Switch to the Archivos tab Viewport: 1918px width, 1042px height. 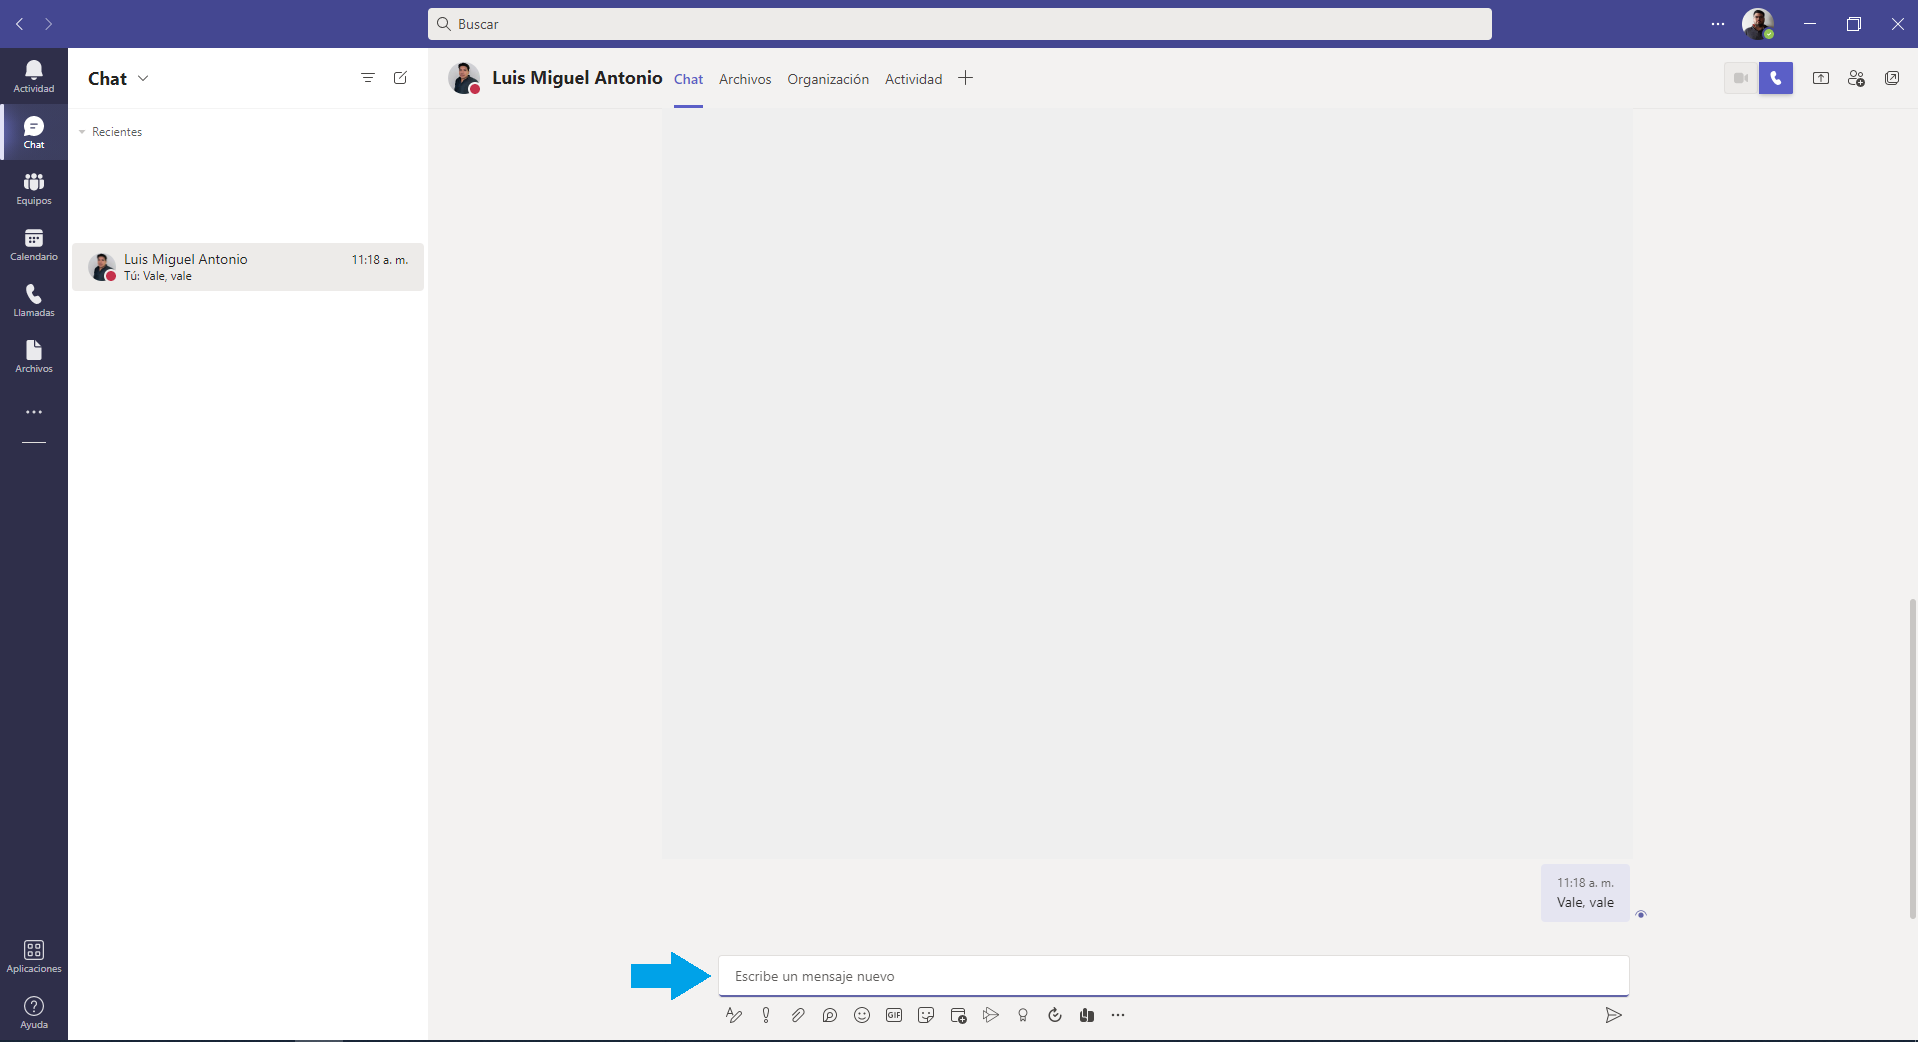click(x=745, y=79)
